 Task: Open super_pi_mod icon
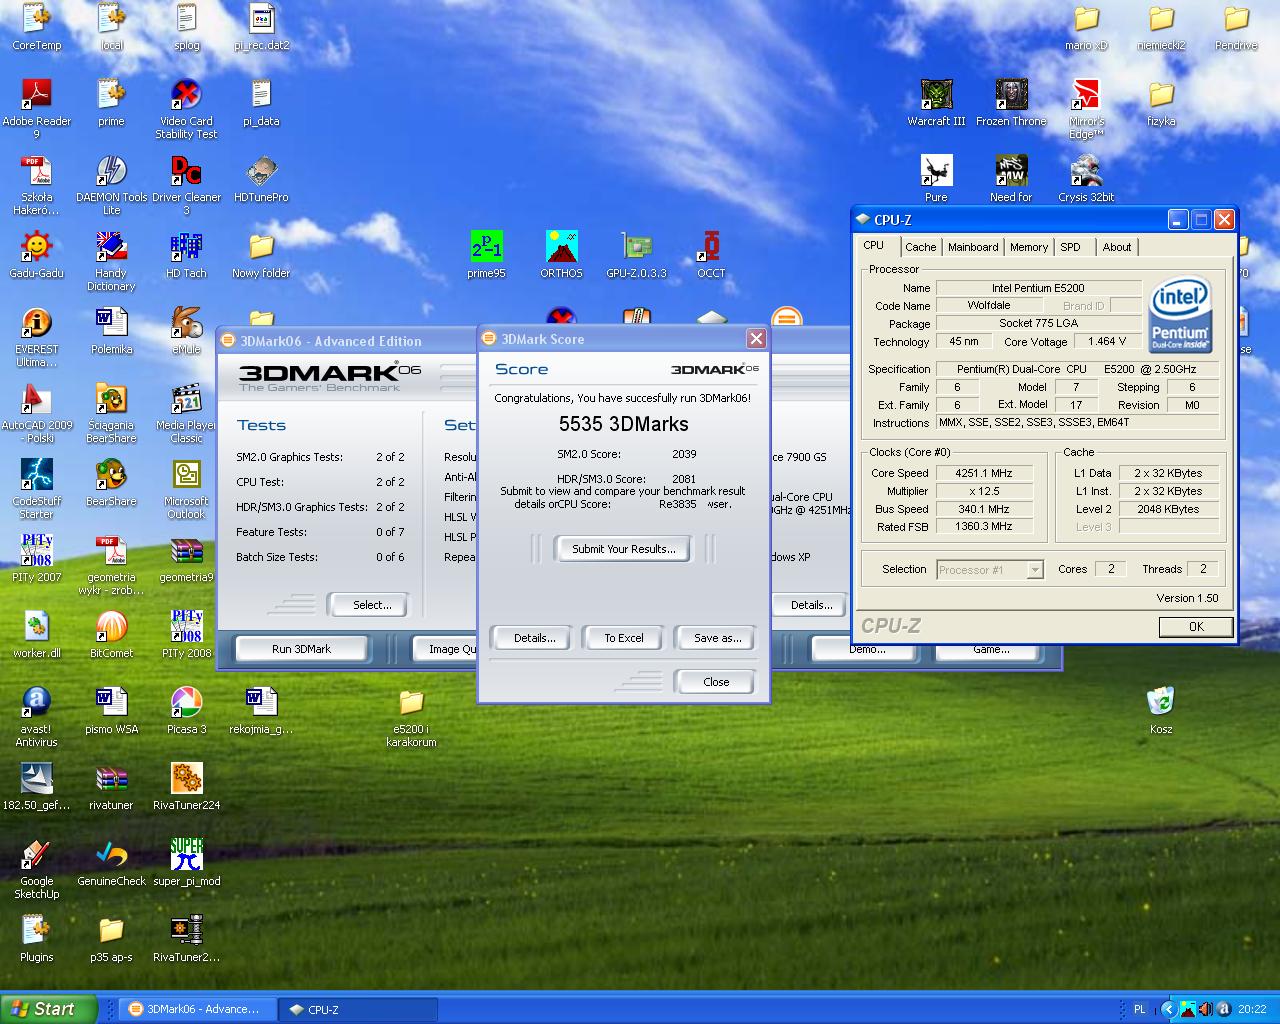click(x=186, y=862)
